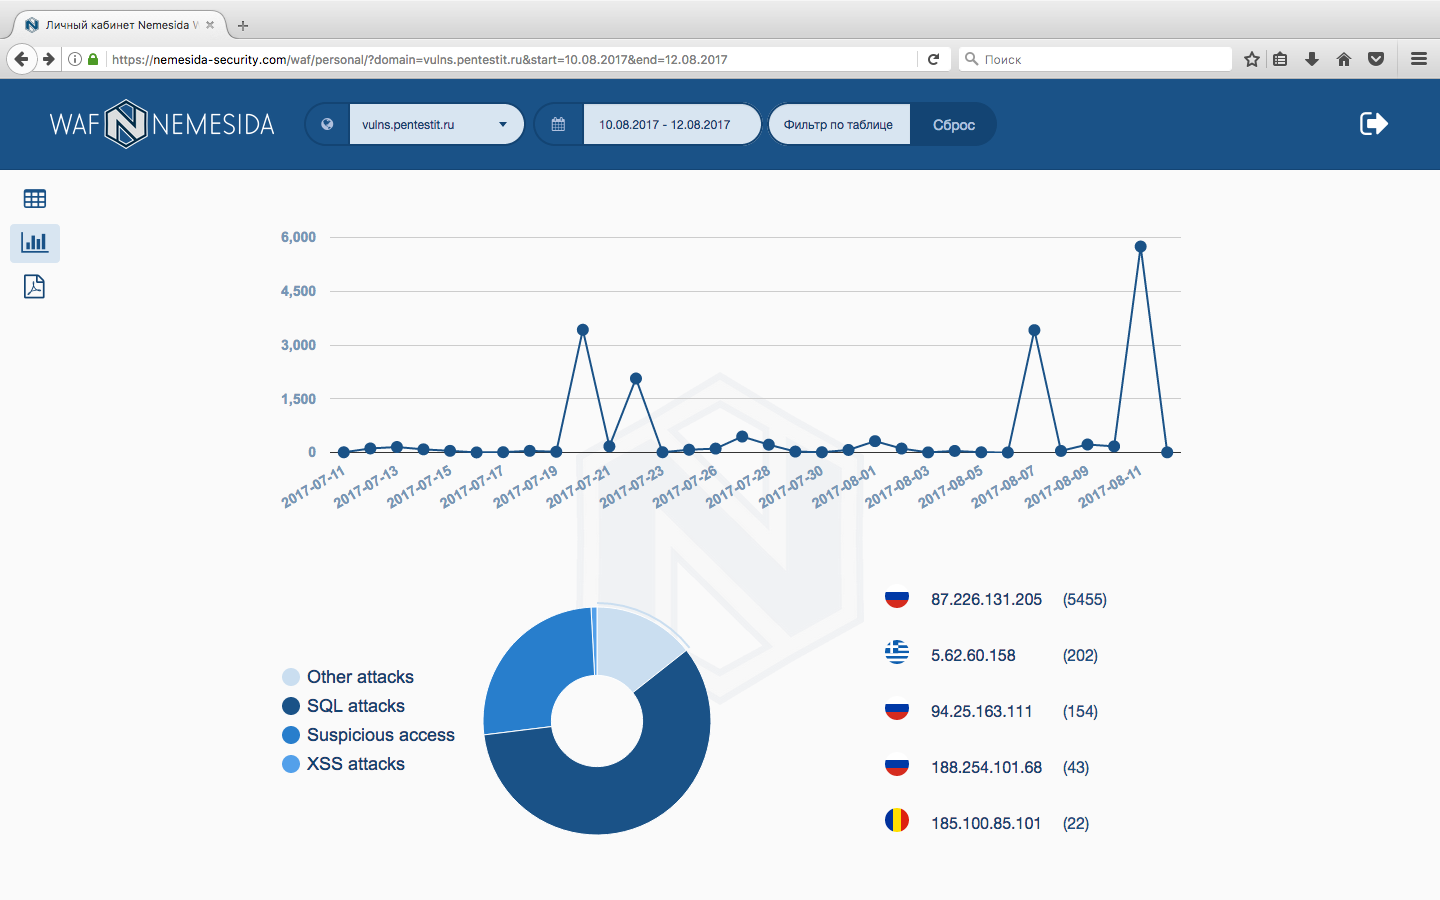The image size is (1440, 900).
Task: Click IP address 87.226.131.205
Action: [986, 599]
